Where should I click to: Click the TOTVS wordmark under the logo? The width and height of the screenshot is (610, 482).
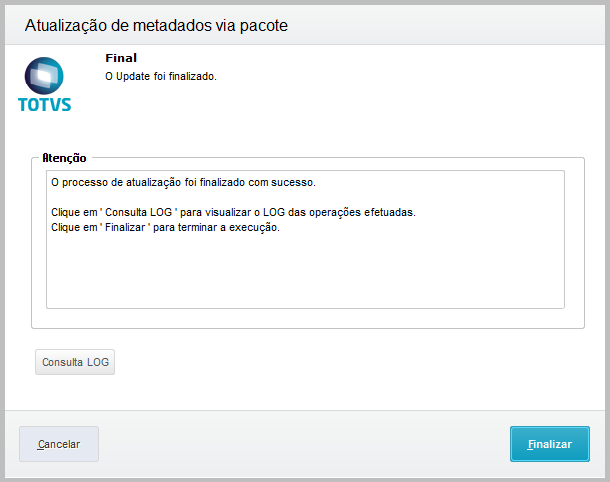coord(45,103)
